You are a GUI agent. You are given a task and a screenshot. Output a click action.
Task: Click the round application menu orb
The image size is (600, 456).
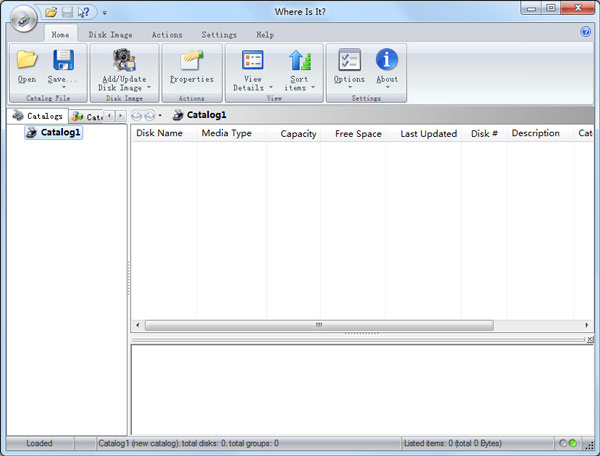(x=24, y=18)
